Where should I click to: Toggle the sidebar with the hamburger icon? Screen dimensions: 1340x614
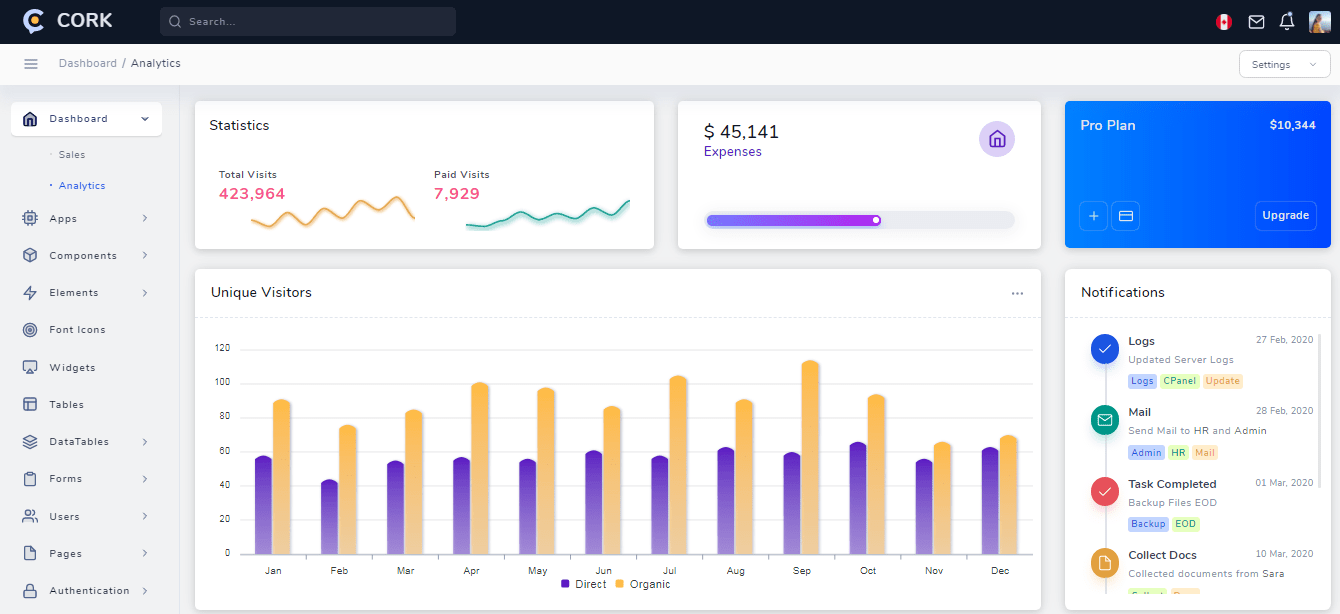[x=31, y=63]
